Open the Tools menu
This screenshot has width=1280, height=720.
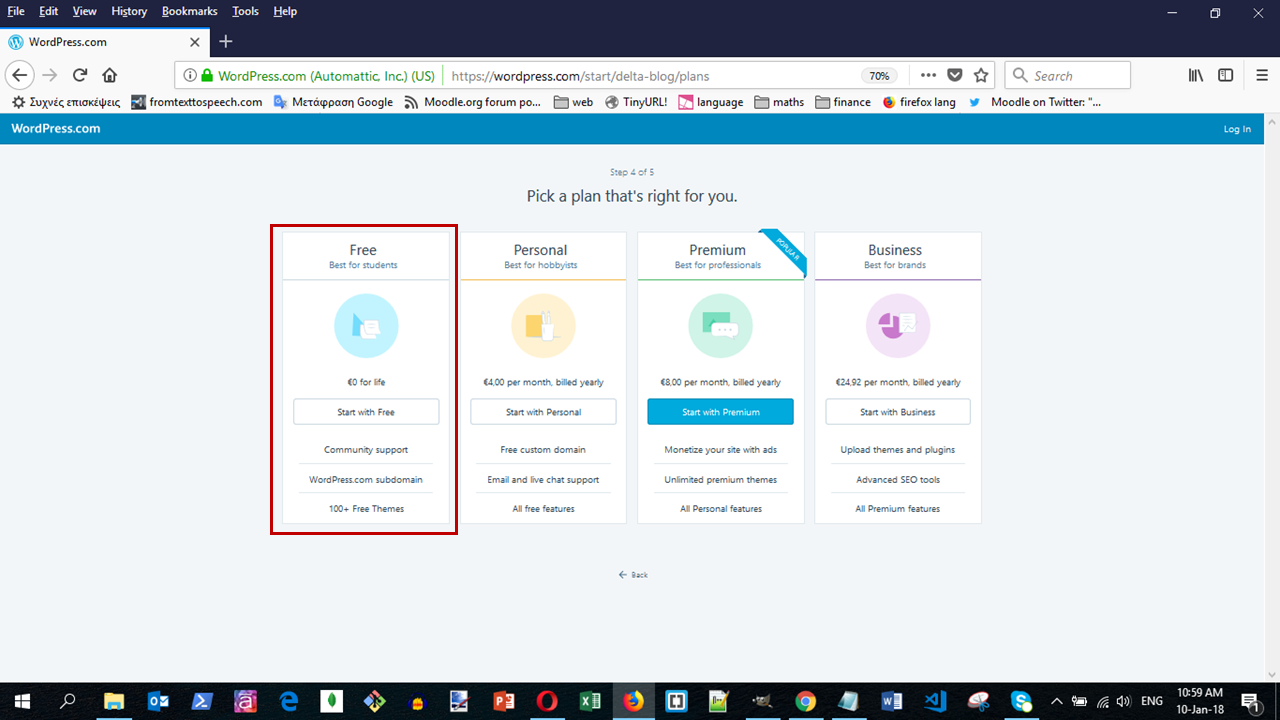point(245,11)
